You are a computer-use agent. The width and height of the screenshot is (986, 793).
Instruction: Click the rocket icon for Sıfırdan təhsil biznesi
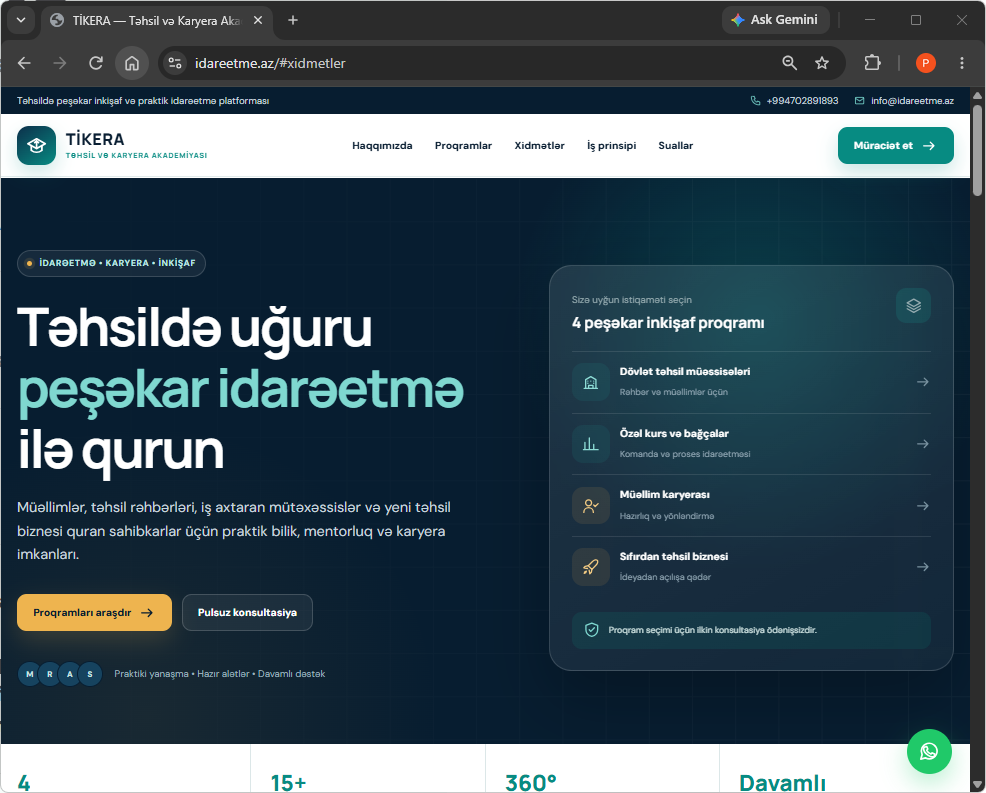[x=590, y=567]
